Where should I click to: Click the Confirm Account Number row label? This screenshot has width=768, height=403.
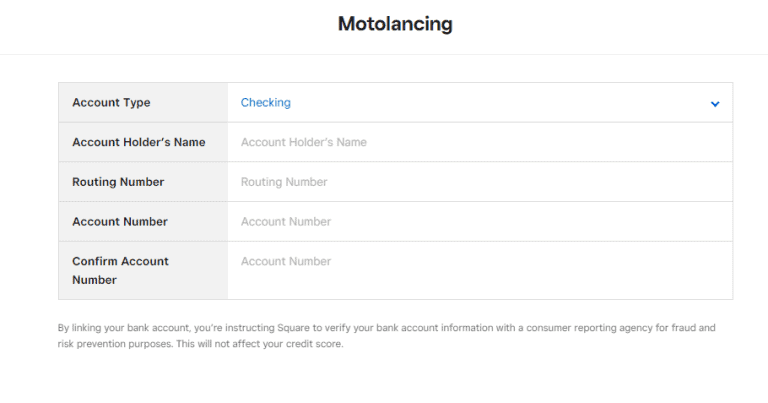click(x=120, y=270)
